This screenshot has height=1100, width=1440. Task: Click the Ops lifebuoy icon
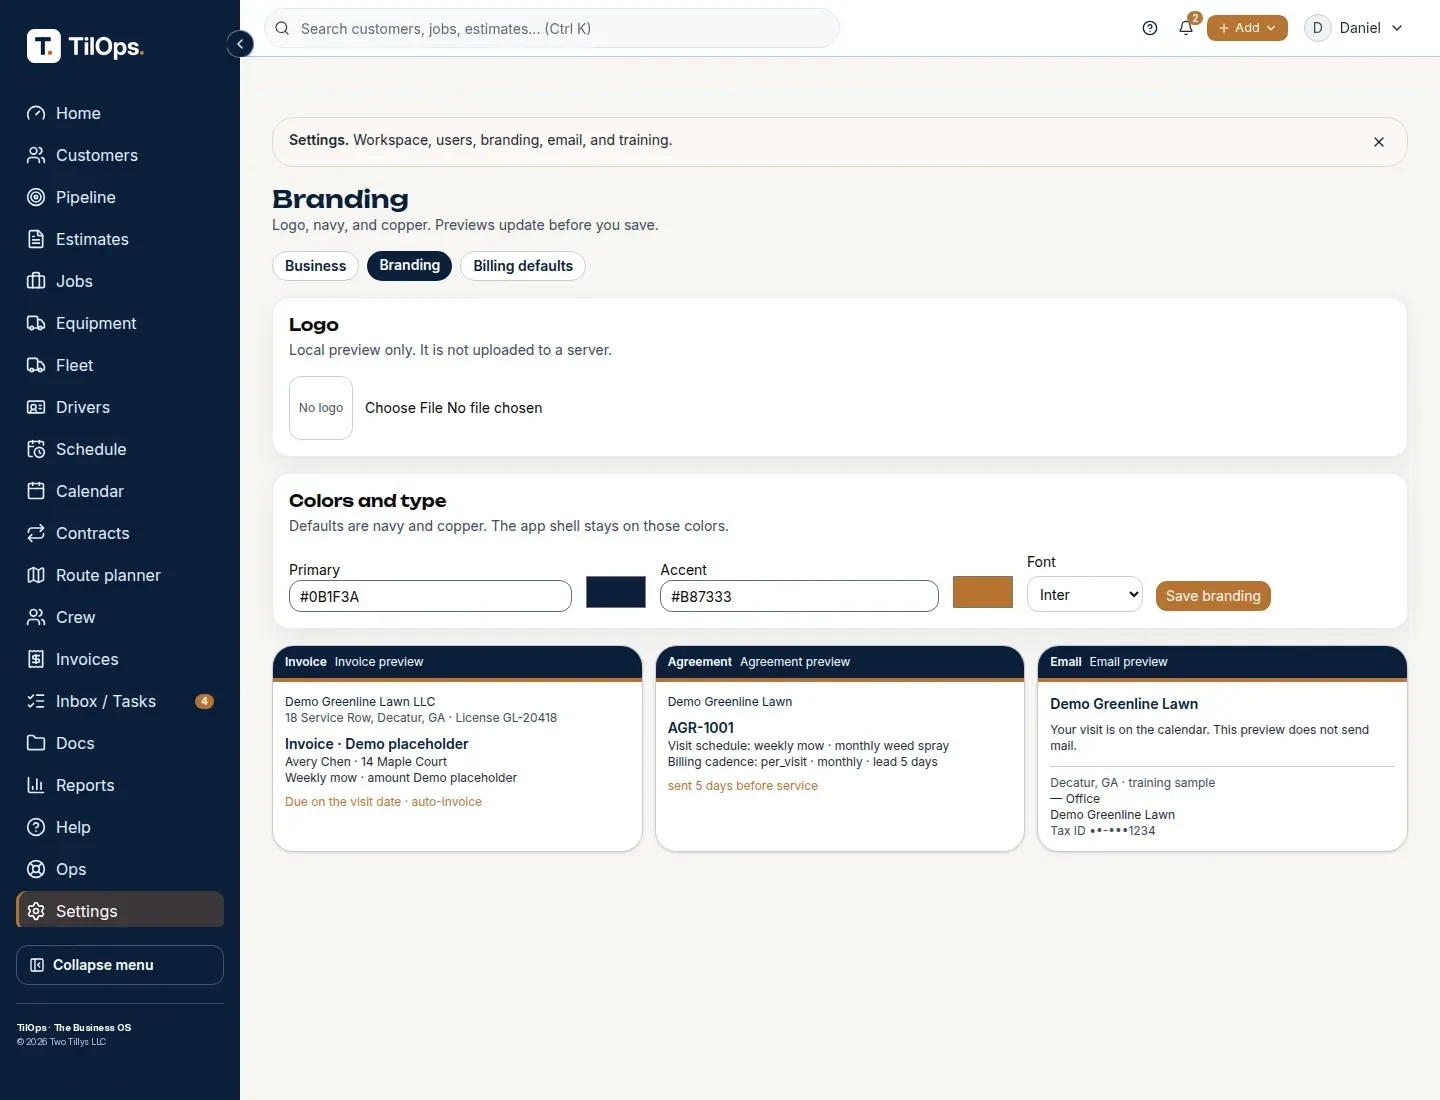point(36,869)
